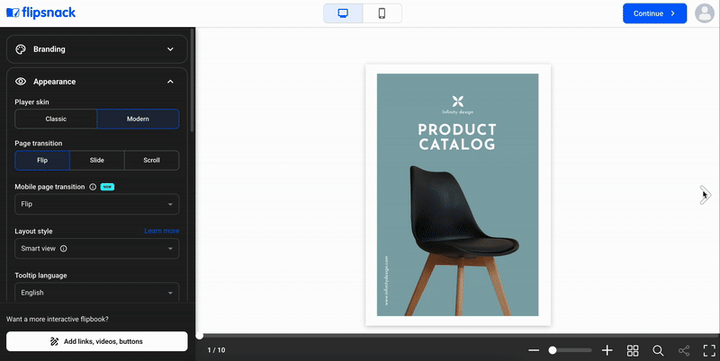
Task: Click the Product Catalog cover page
Action: coord(458,195)
